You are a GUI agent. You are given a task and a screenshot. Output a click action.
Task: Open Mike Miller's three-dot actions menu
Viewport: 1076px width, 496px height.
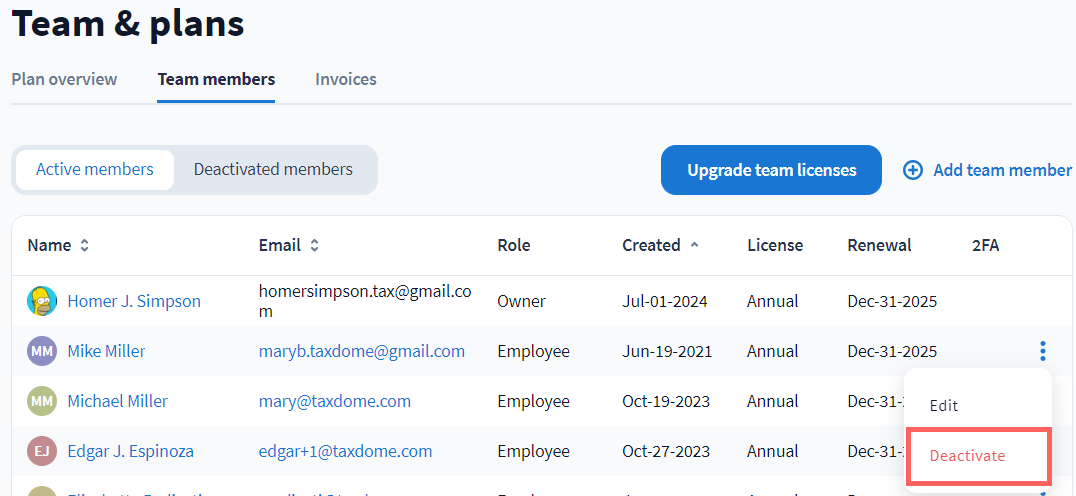pos(1042,351)
